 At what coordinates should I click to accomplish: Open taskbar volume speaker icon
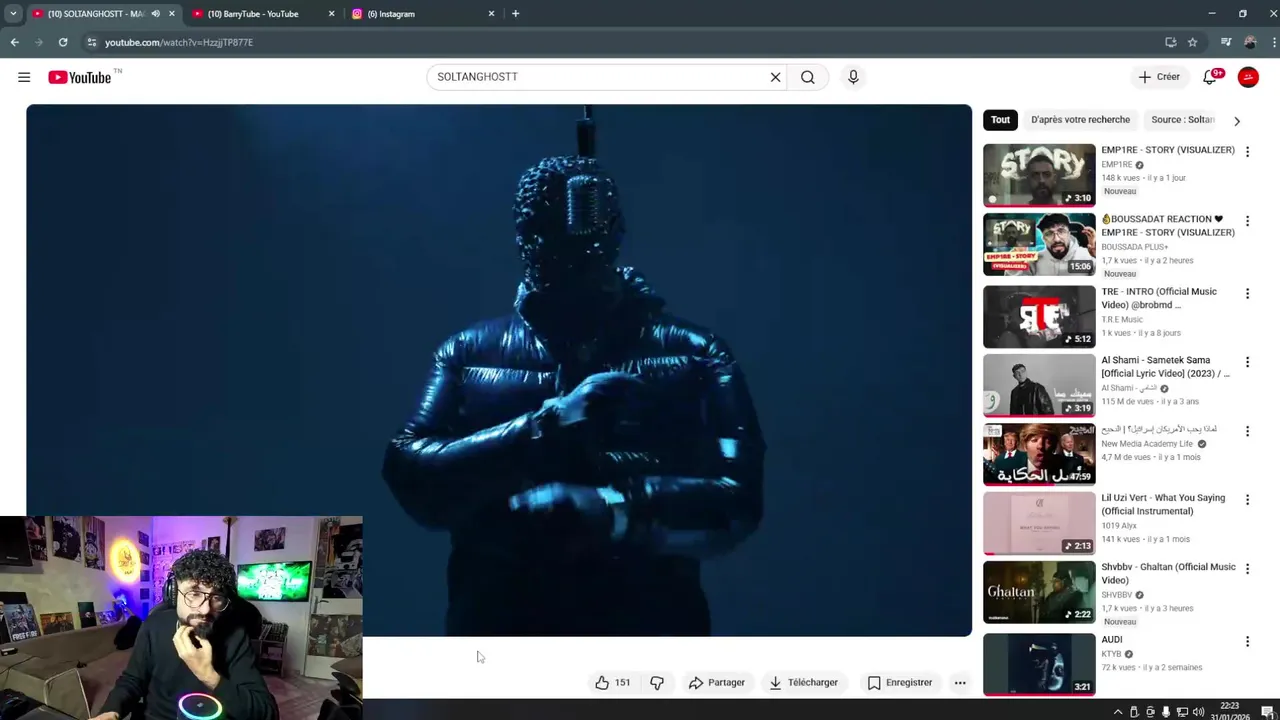pos(1197,712)
